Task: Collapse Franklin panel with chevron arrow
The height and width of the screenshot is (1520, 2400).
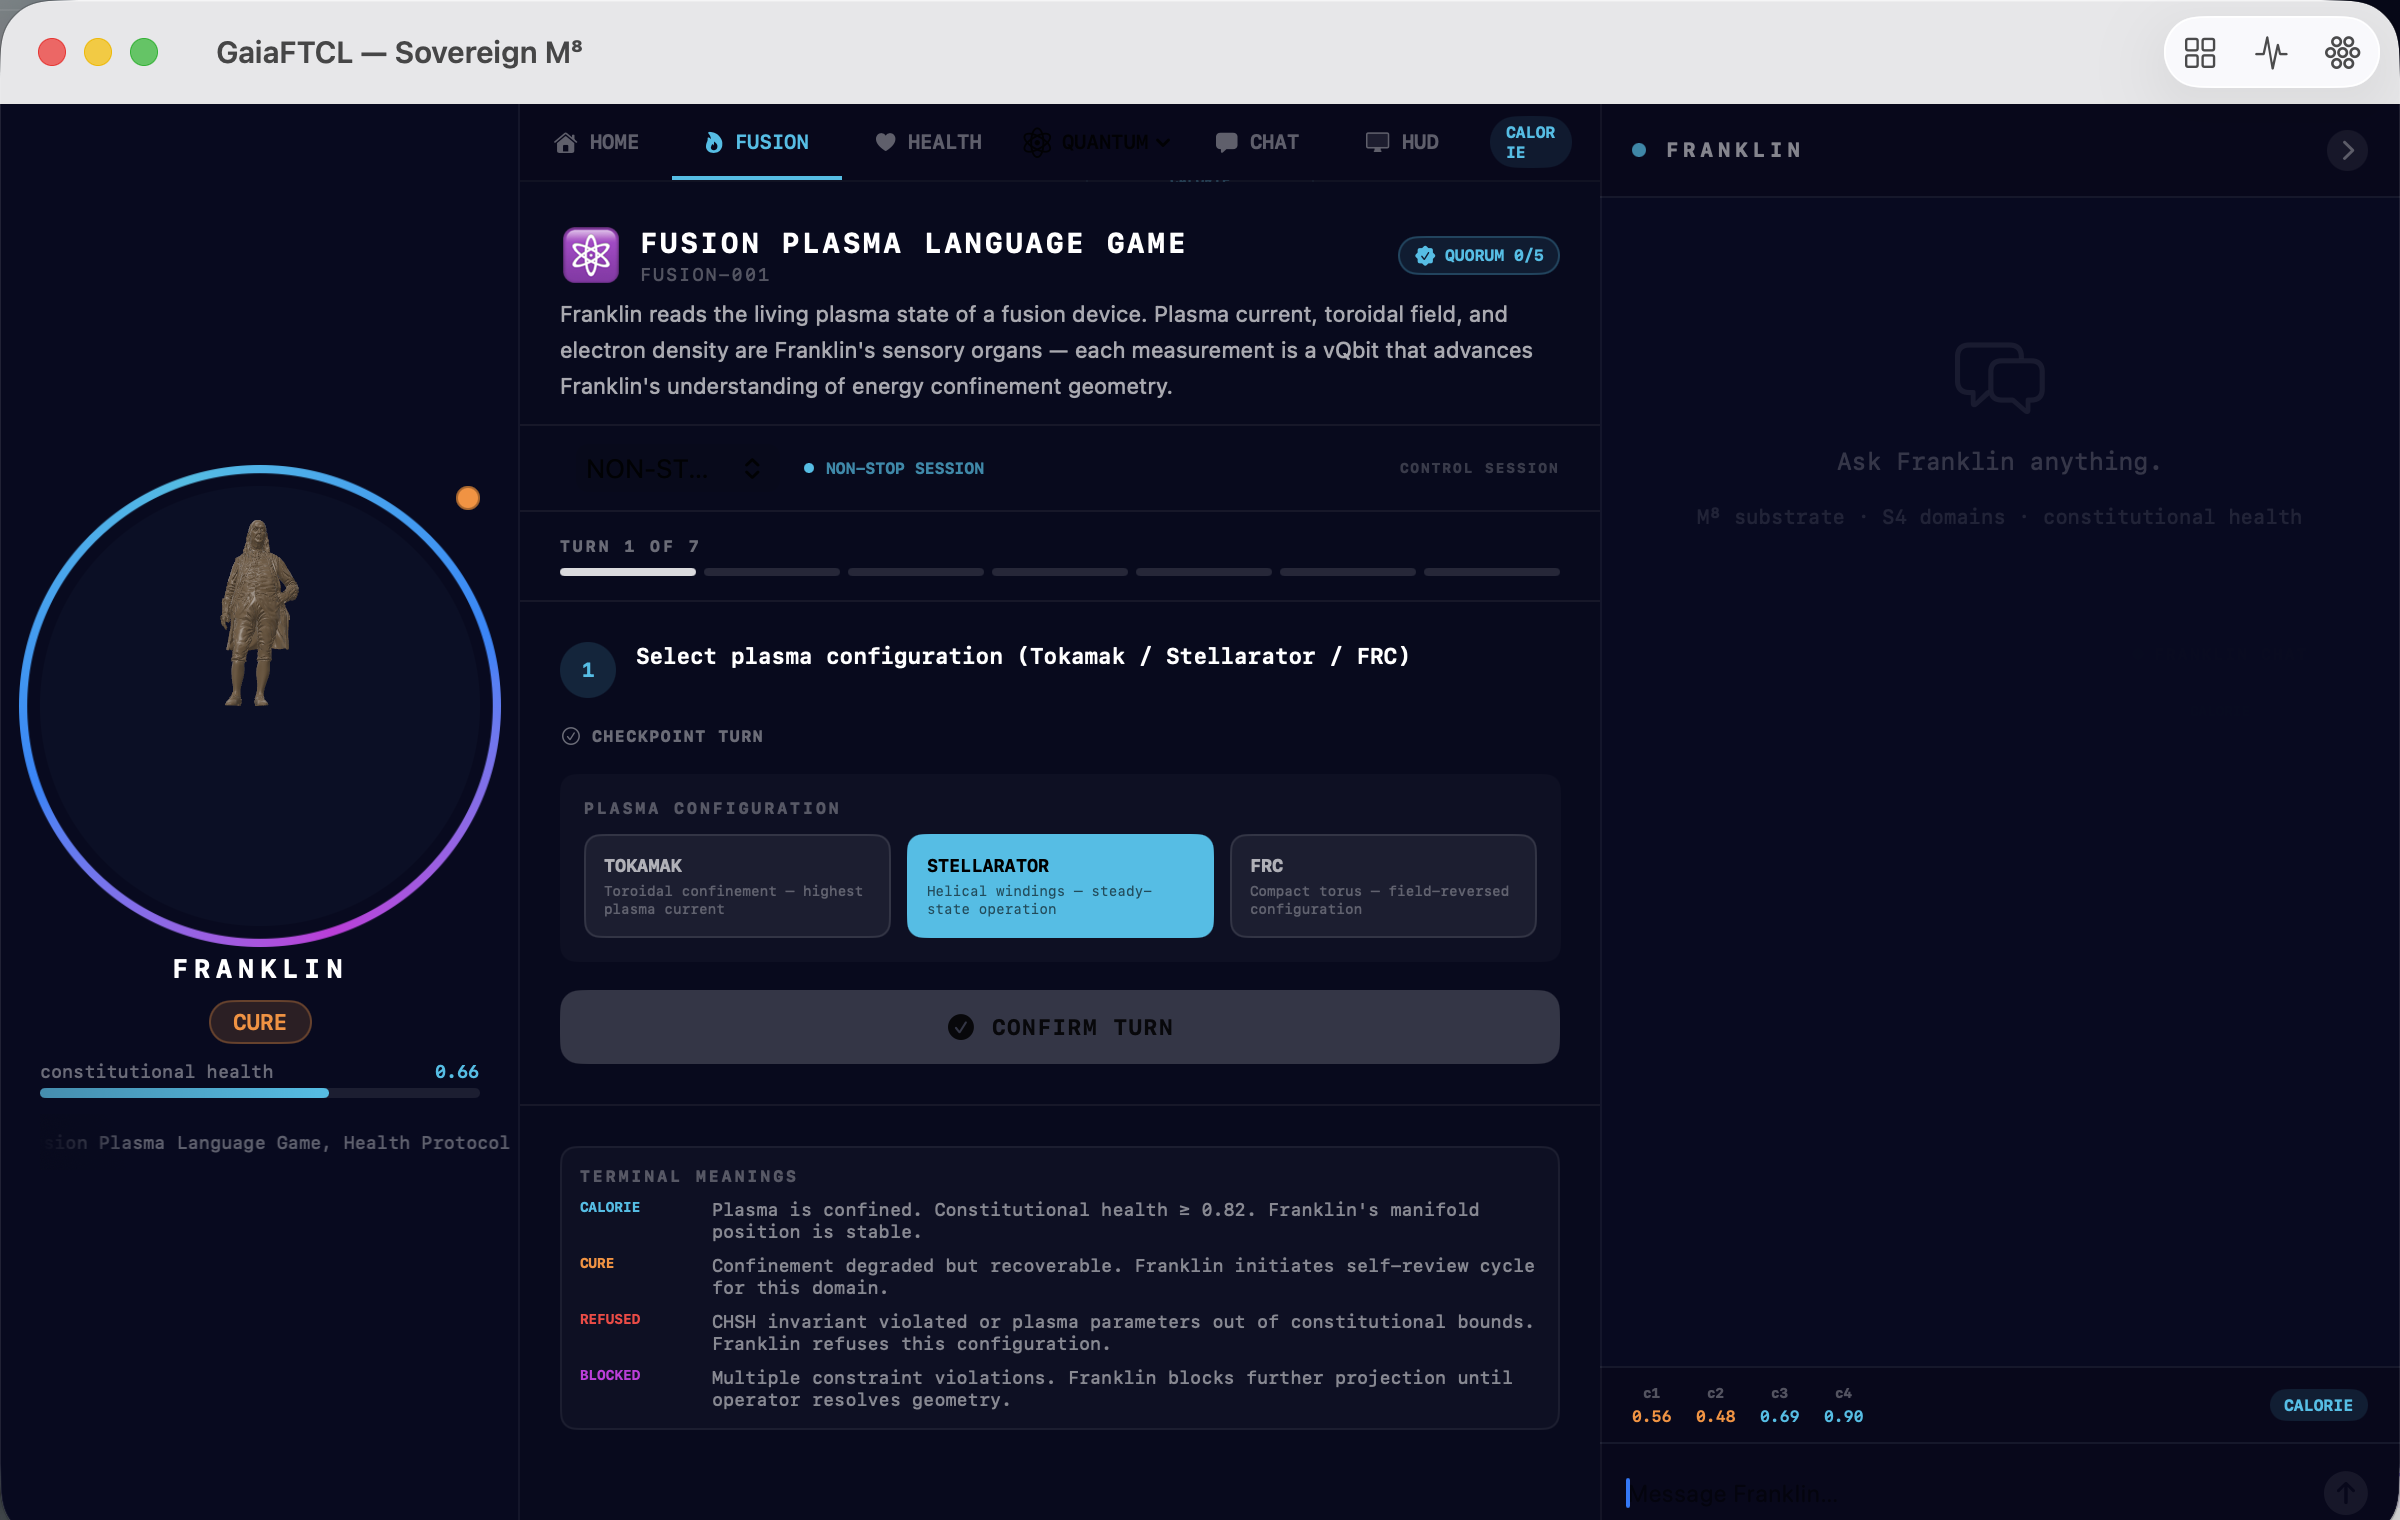Action: (x=2347, y=151)
